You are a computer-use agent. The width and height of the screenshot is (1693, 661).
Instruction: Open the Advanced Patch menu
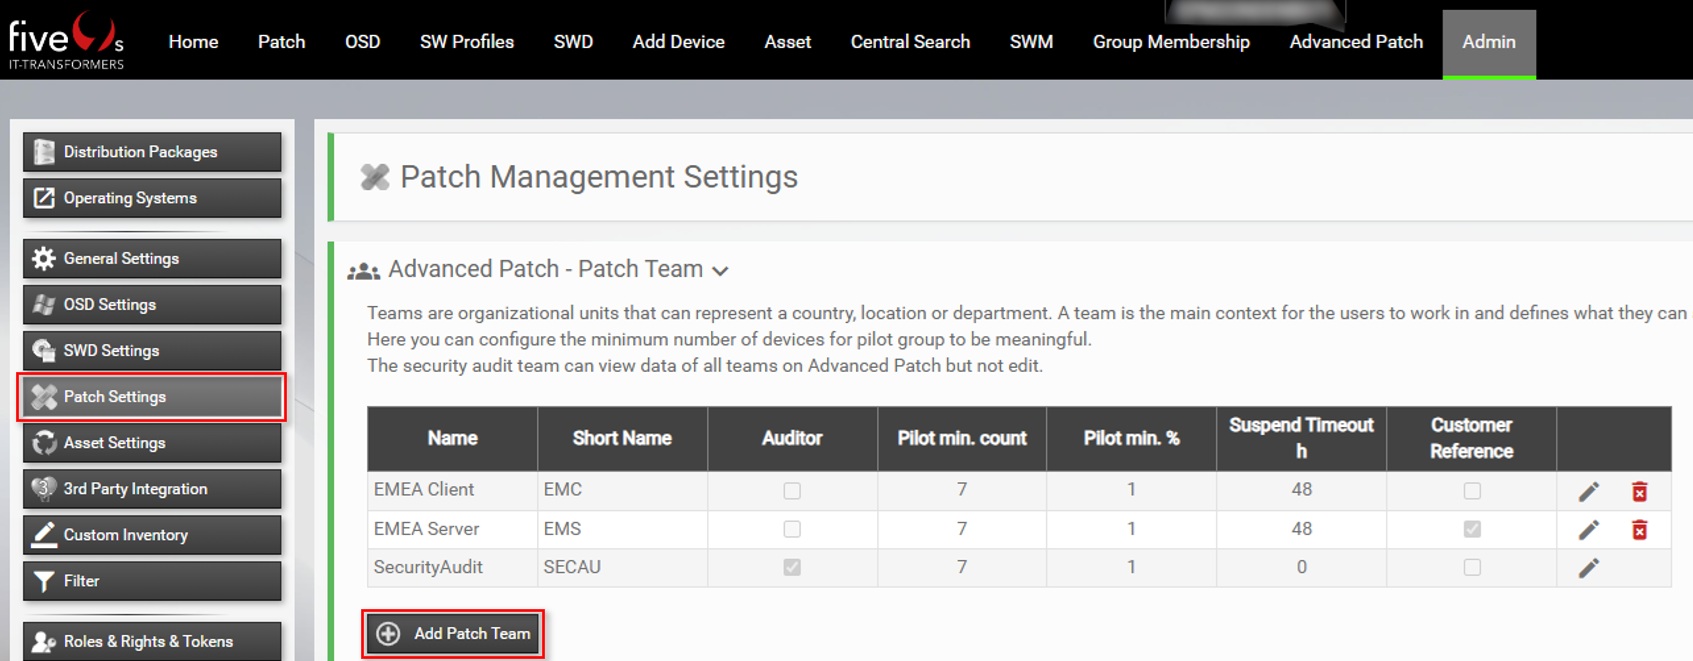pyautogui.click(x=1355, y=42)
